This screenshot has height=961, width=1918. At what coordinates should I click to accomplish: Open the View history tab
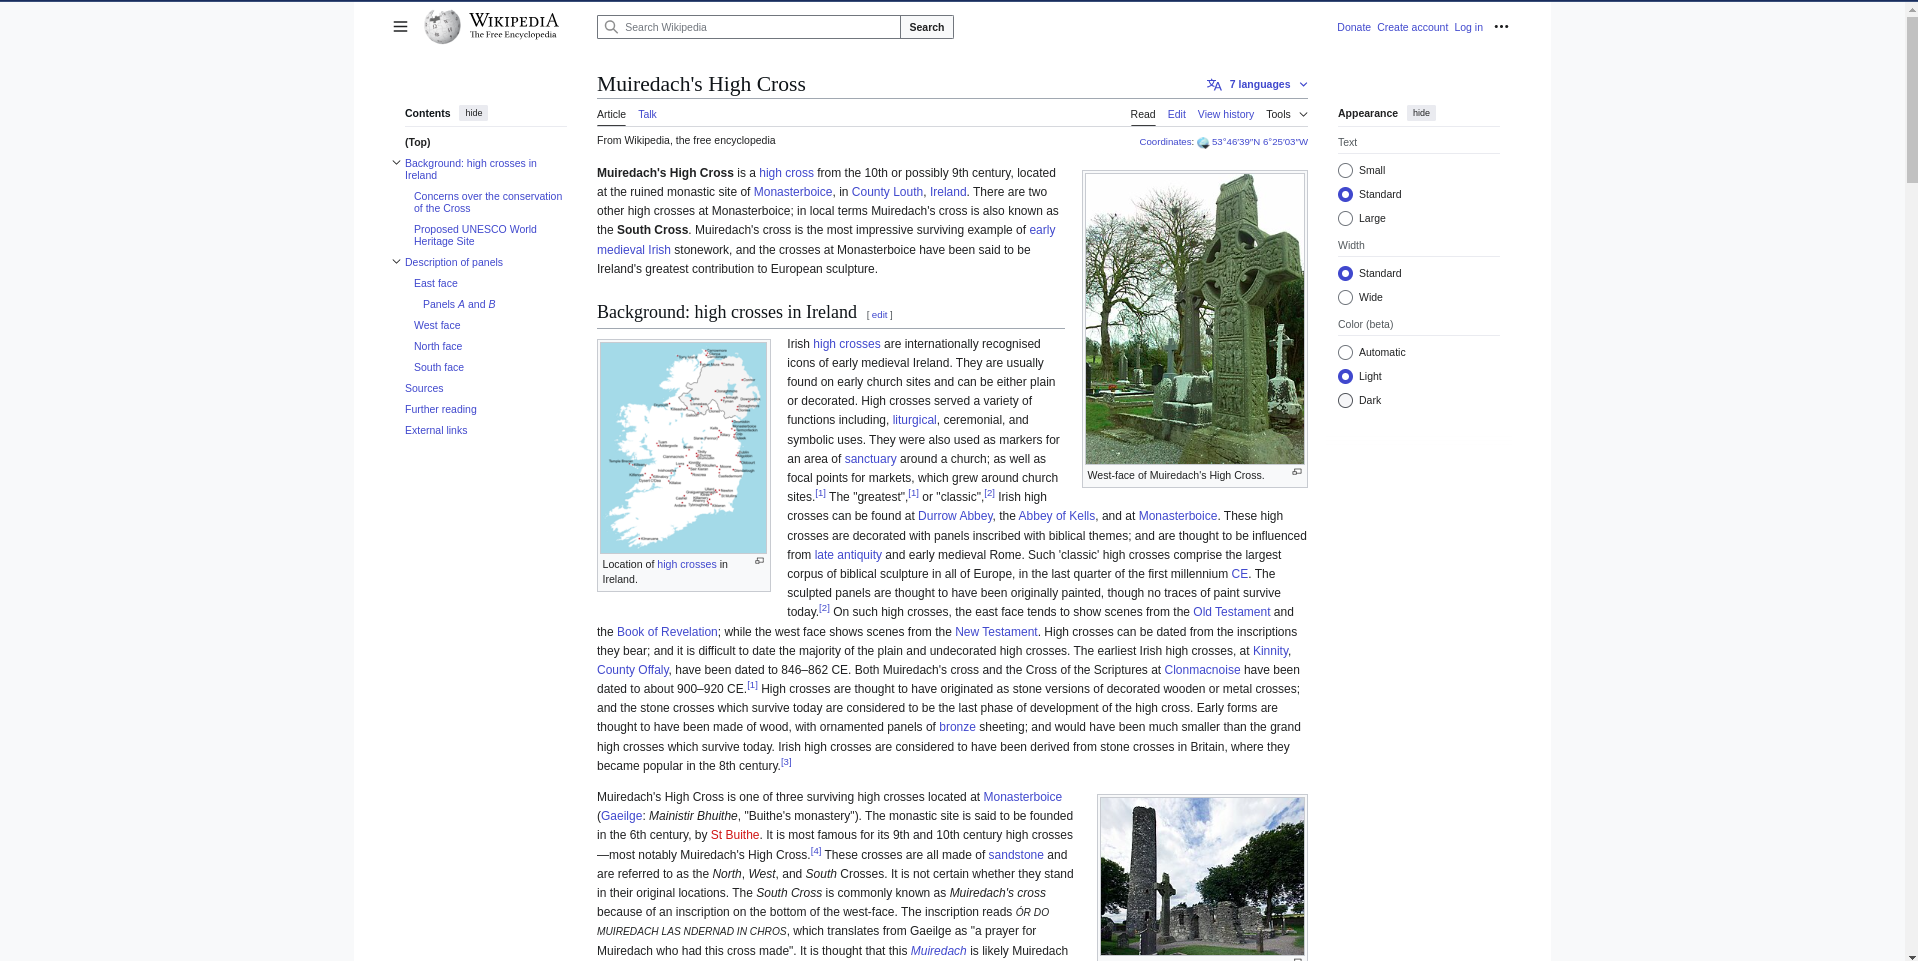pyautogui.click(x=1225, y=115)
